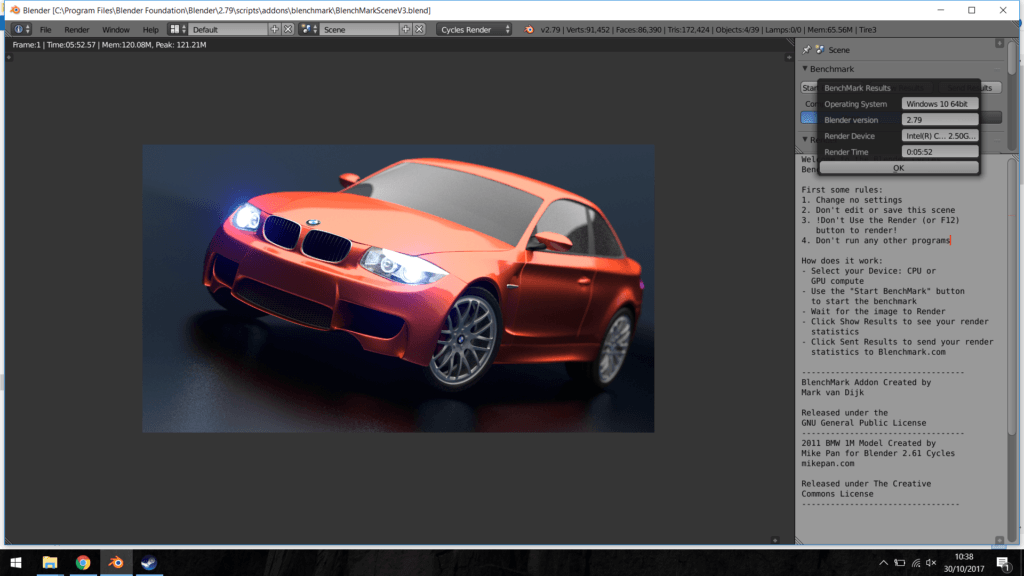Click the 'GNU General Public License' text
Screen dimensions: 1024x576
click(863, 423)
